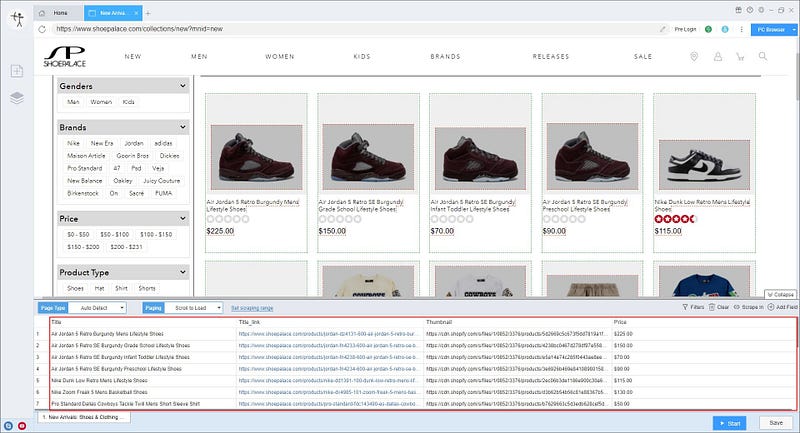Click the clock icon in title bar
The height and width of the screenshot is (433, 800).
tap(749, 10)
